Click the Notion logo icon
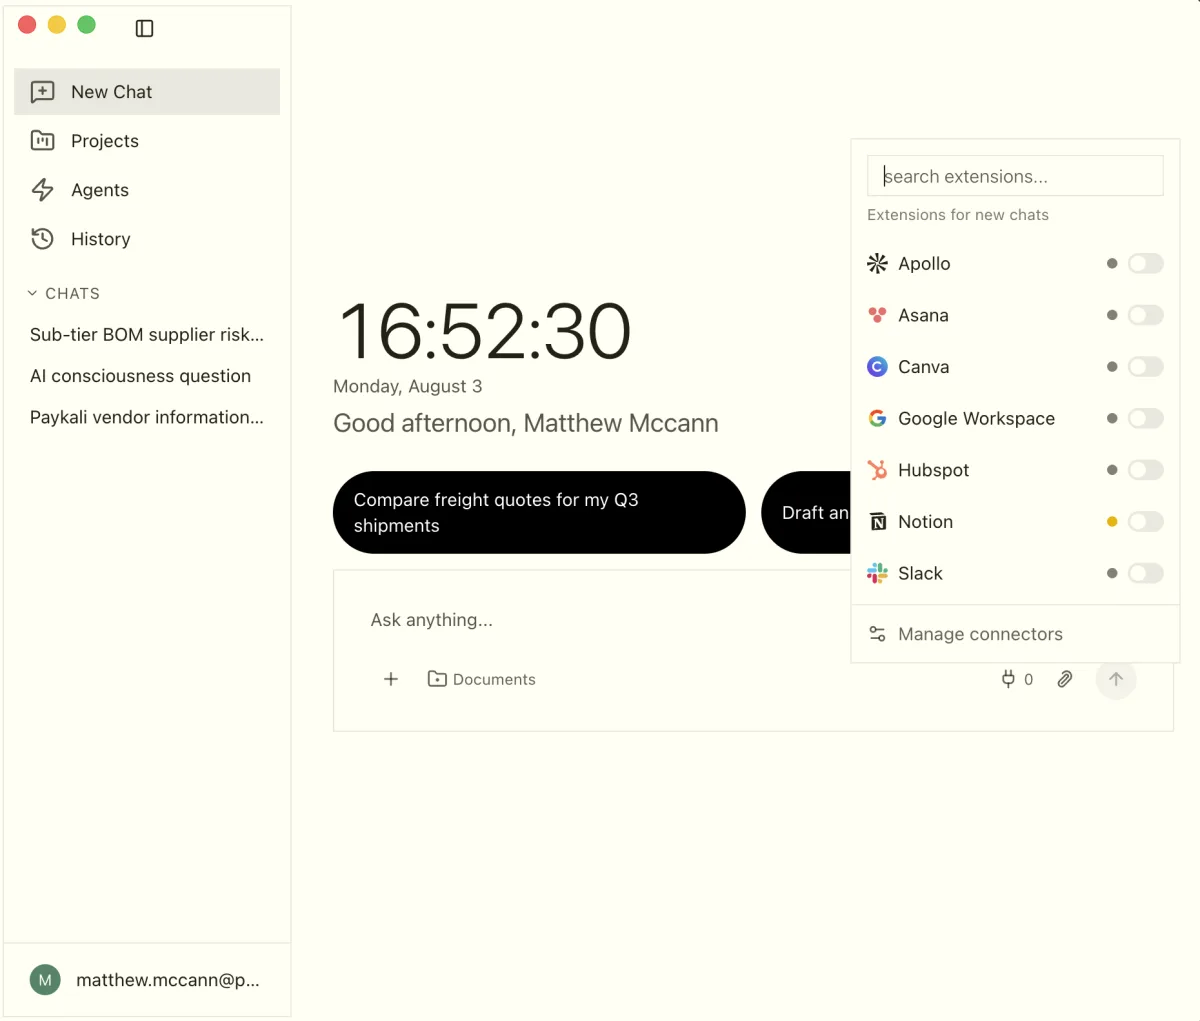This screenshot has height=1021, width=1200. point(877,521)
